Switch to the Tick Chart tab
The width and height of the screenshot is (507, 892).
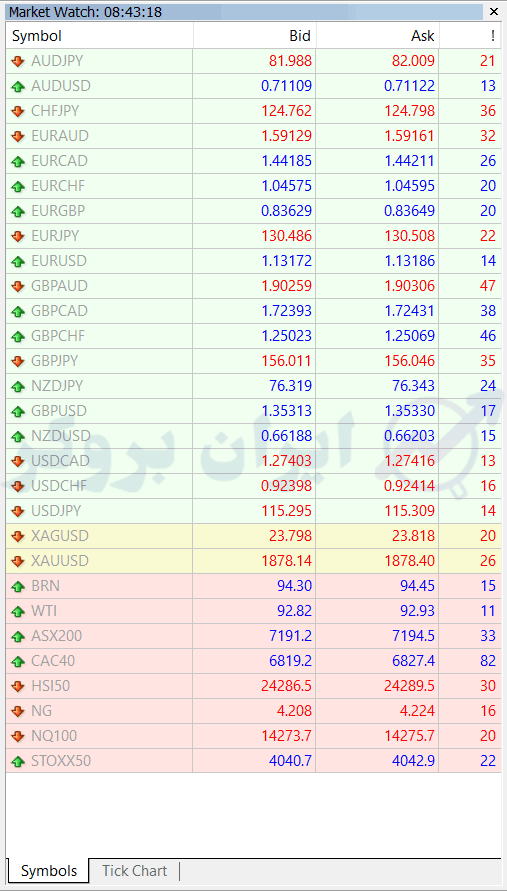[x=135, y=871]
